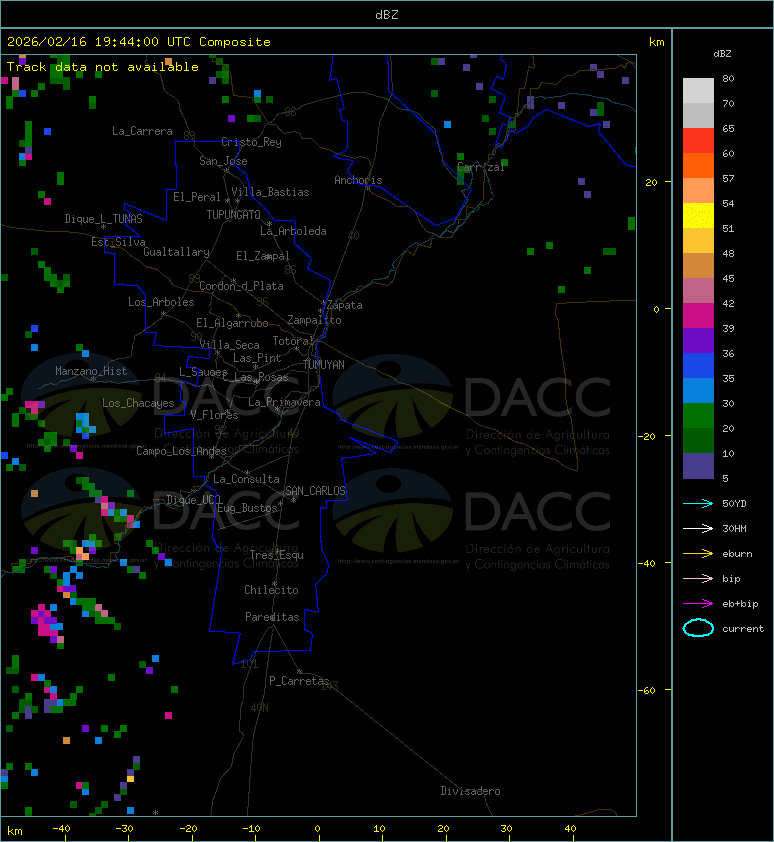
Task: Click the Chilecito location label
Action: pyautogui.click(x=271, y=590)
